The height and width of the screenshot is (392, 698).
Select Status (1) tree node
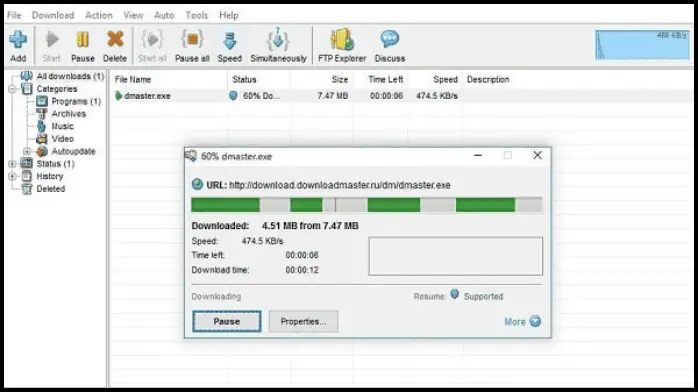[x=55, y=164]
